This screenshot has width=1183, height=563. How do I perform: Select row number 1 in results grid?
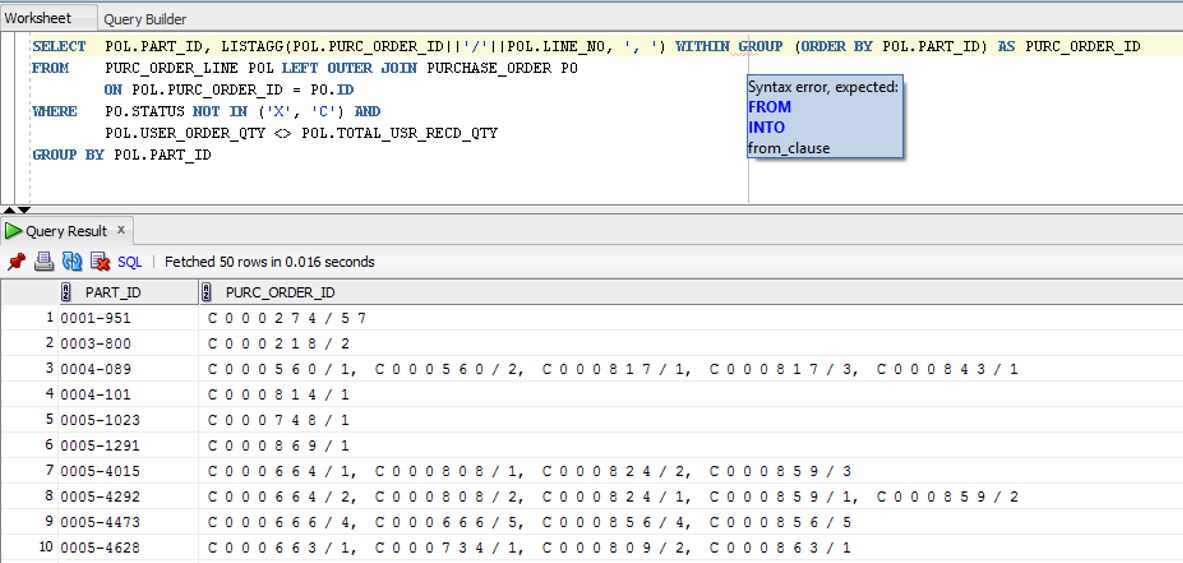29,318
